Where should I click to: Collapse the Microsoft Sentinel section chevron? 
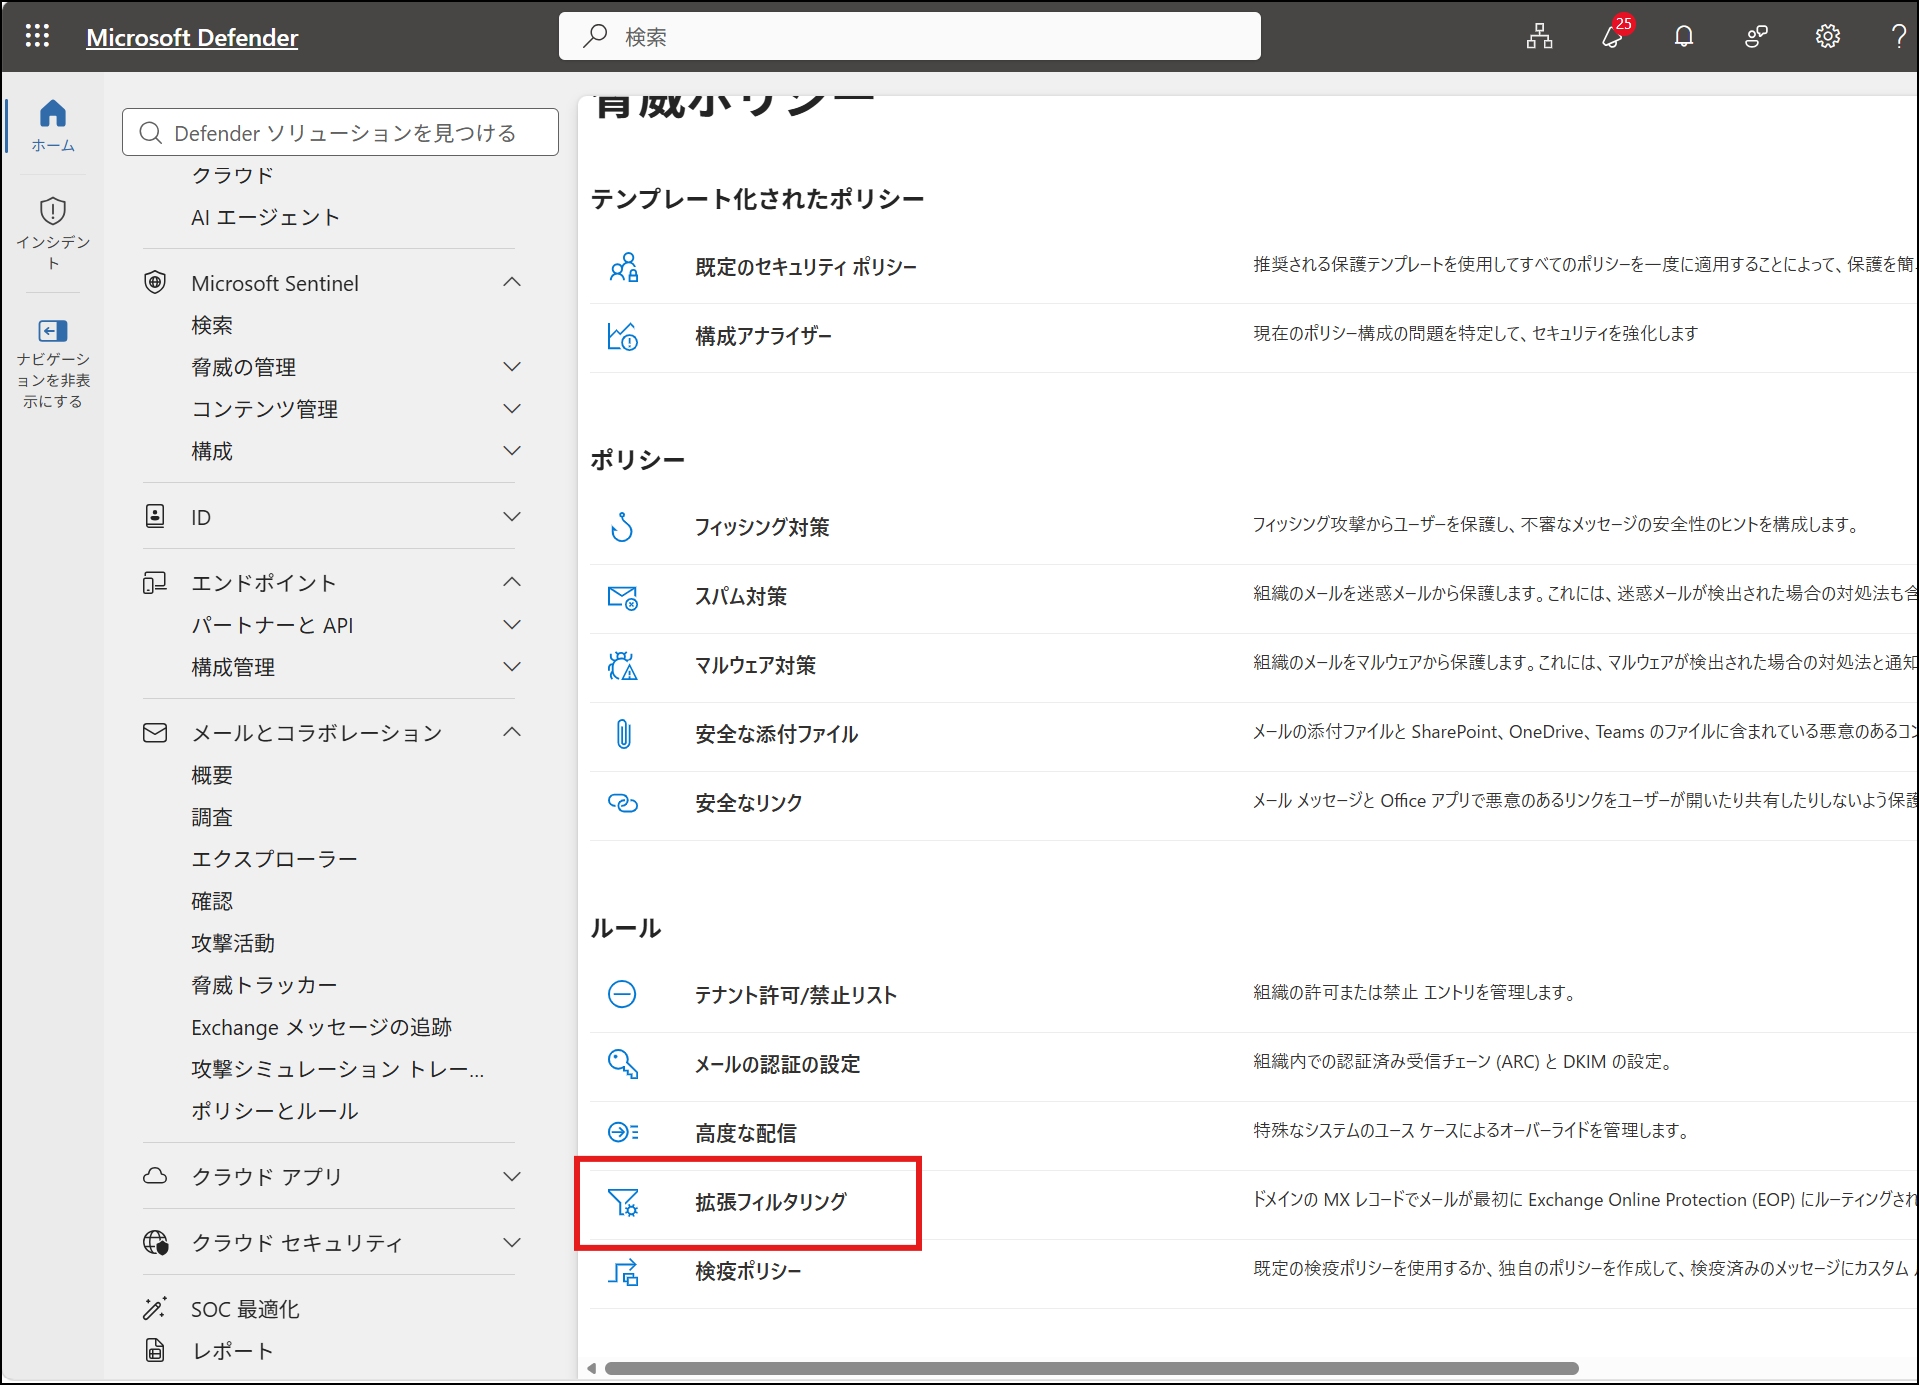512,282
